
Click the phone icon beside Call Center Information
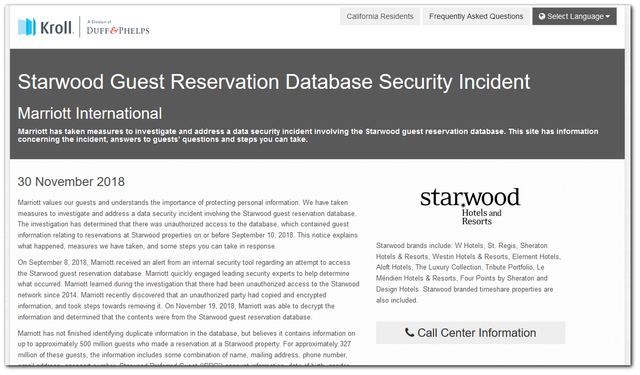(x=409, y=332)
